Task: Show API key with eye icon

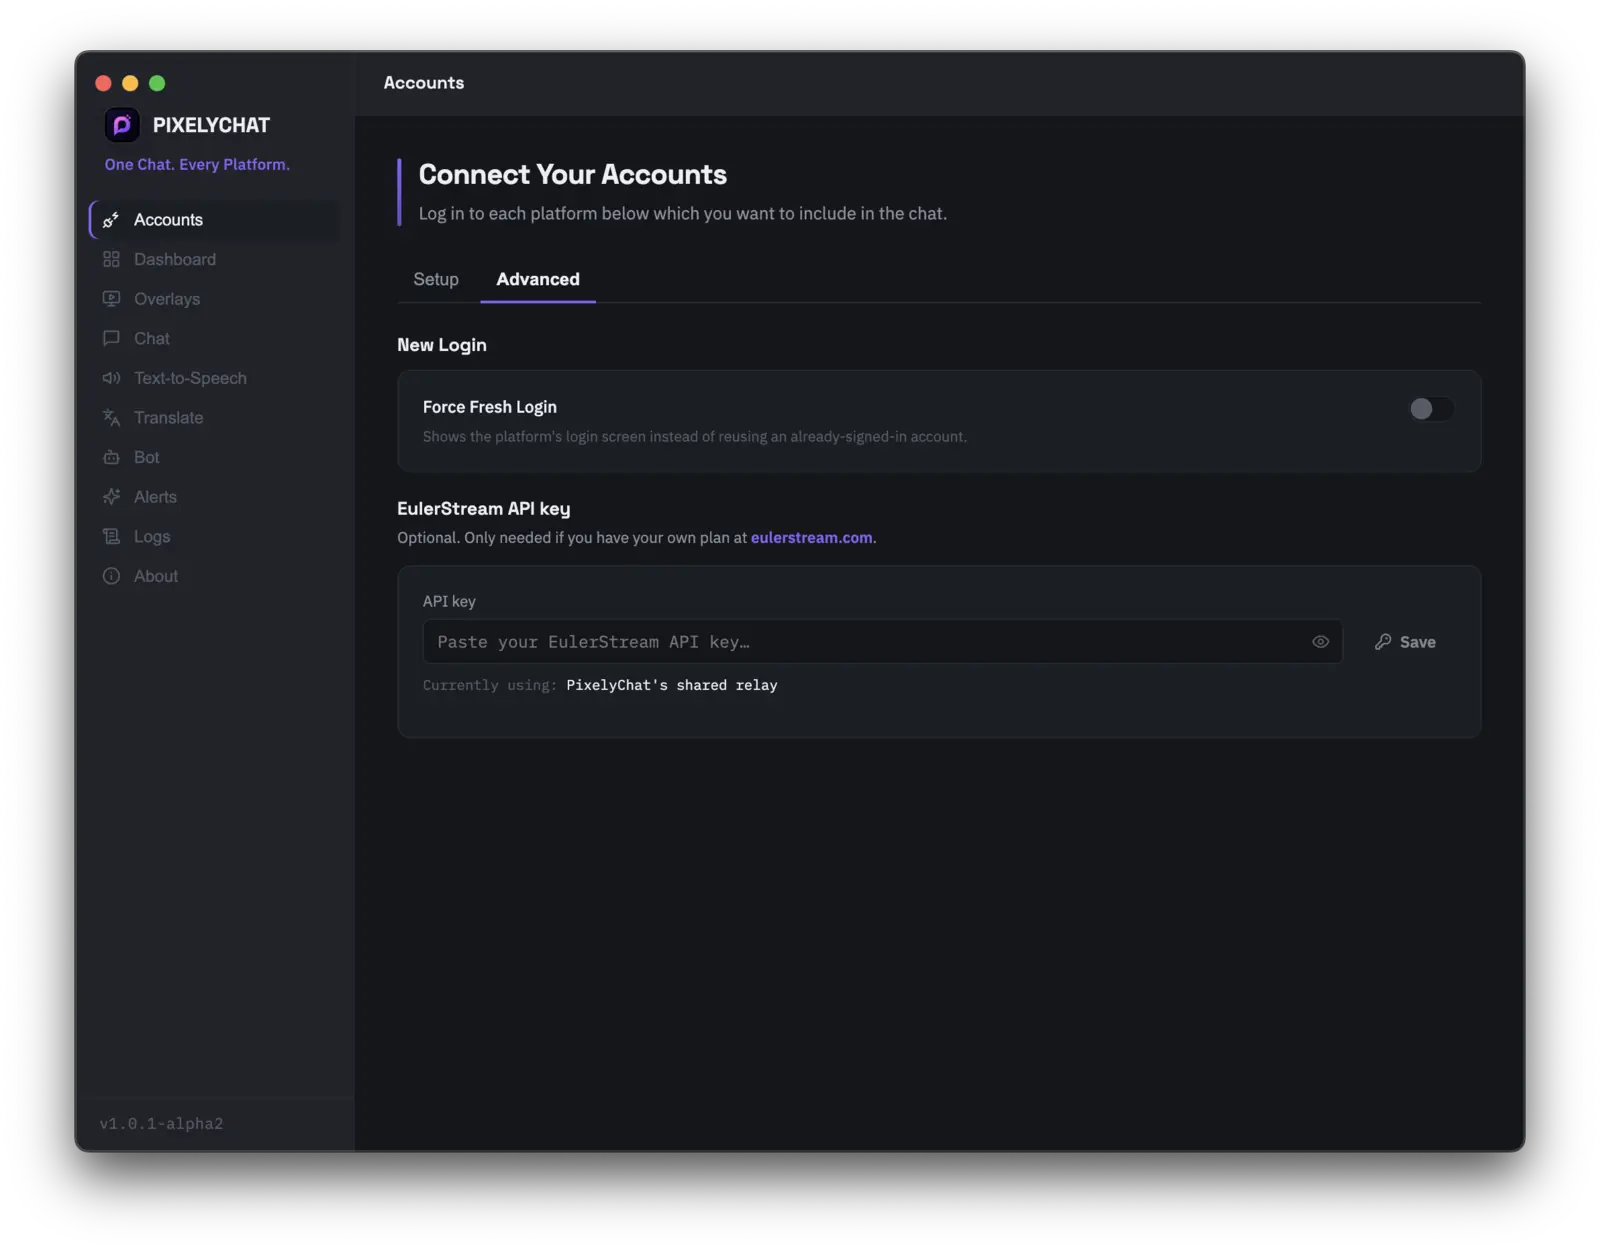Action: [1320, 642]
